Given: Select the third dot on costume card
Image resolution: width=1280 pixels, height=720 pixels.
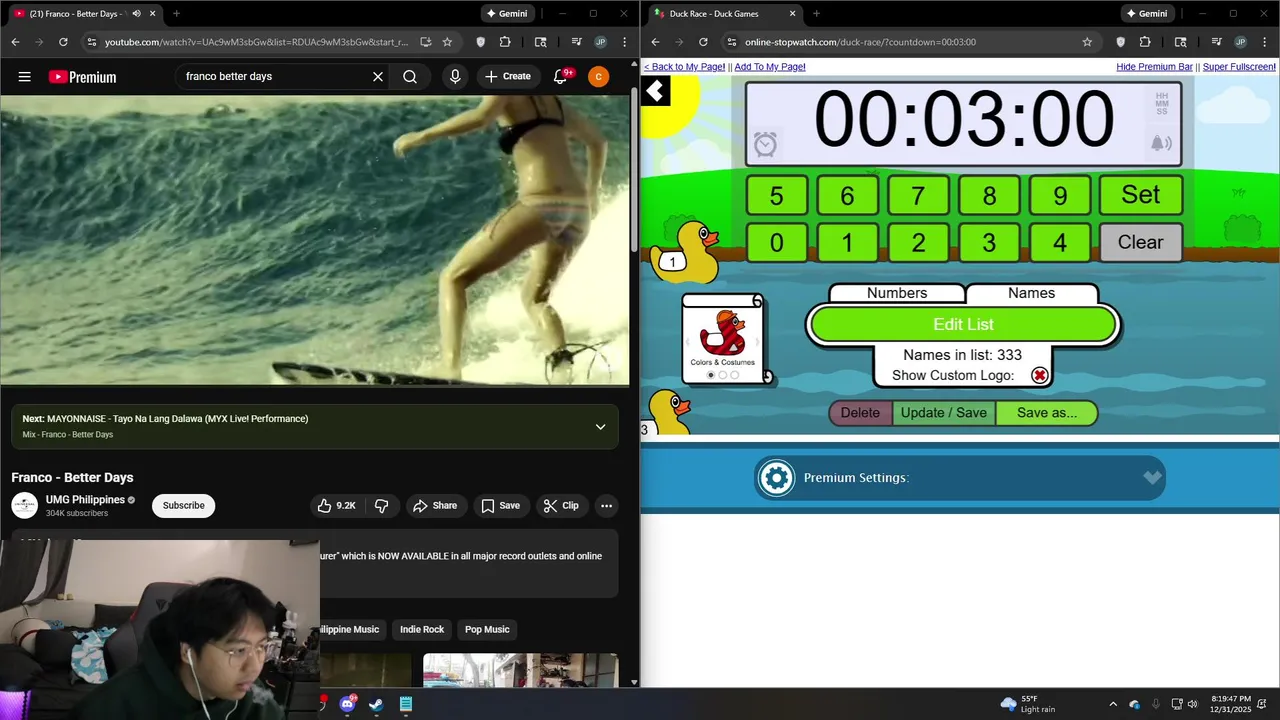Looking at the screenshot, I should click(735, 375).
